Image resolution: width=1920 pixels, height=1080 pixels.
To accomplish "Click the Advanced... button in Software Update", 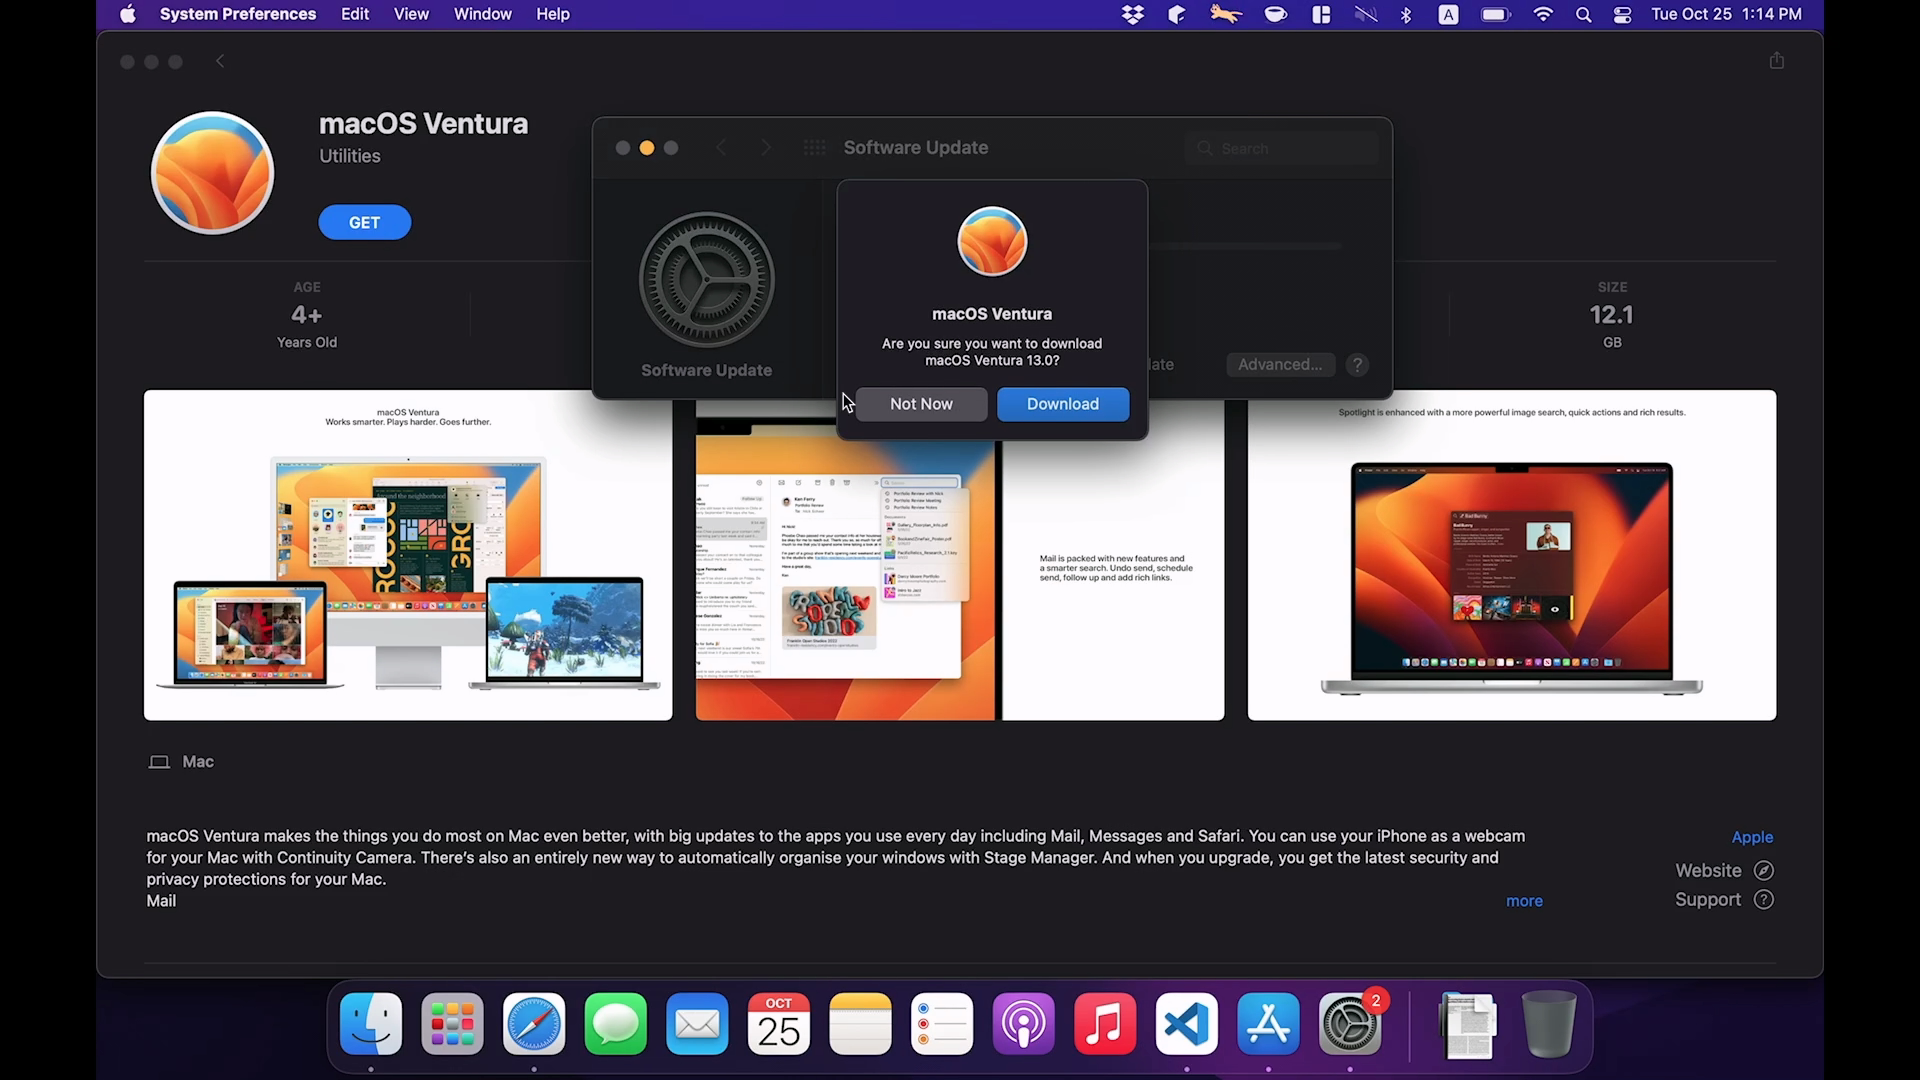I will (x=1280, y=365).
